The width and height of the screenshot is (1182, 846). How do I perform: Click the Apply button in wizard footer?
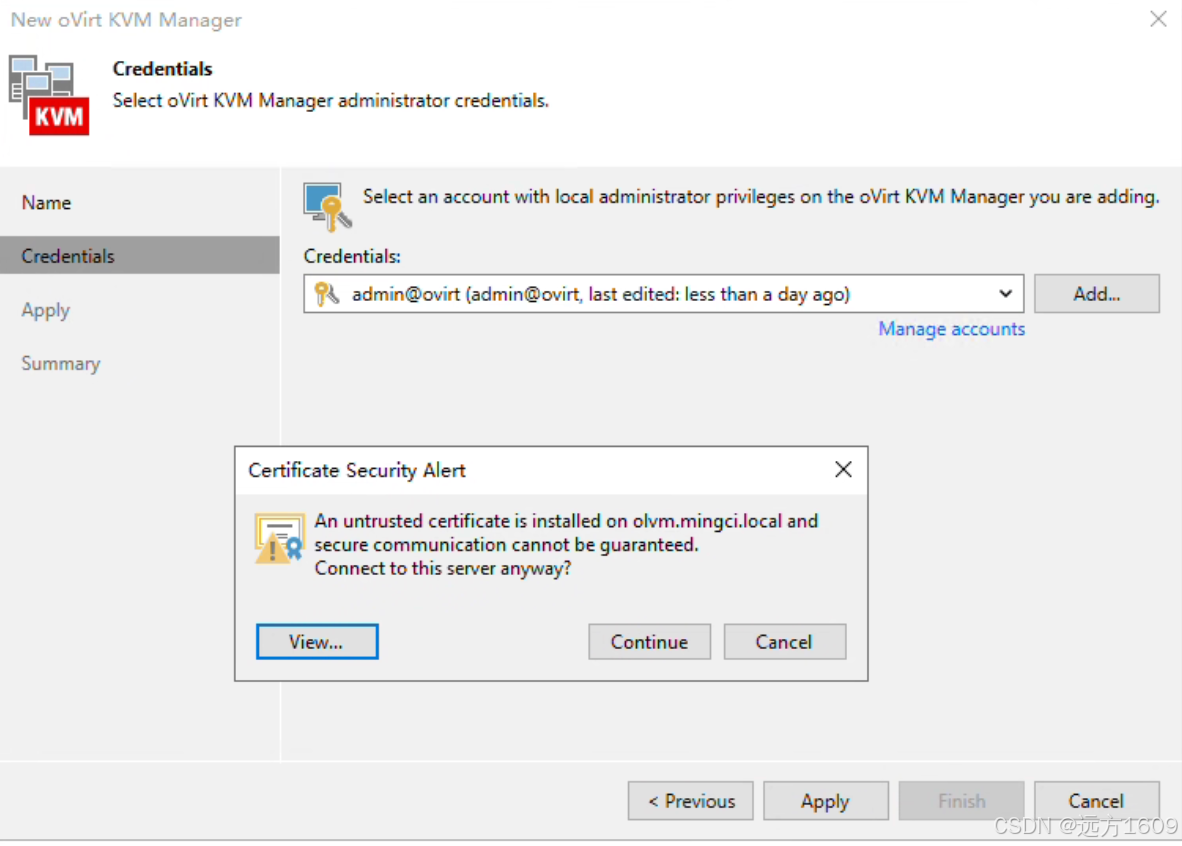(x=825, y=801)
